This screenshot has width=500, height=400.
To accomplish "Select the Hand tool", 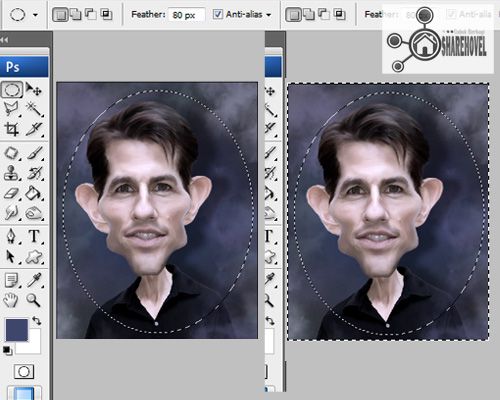I will (11, 300).
